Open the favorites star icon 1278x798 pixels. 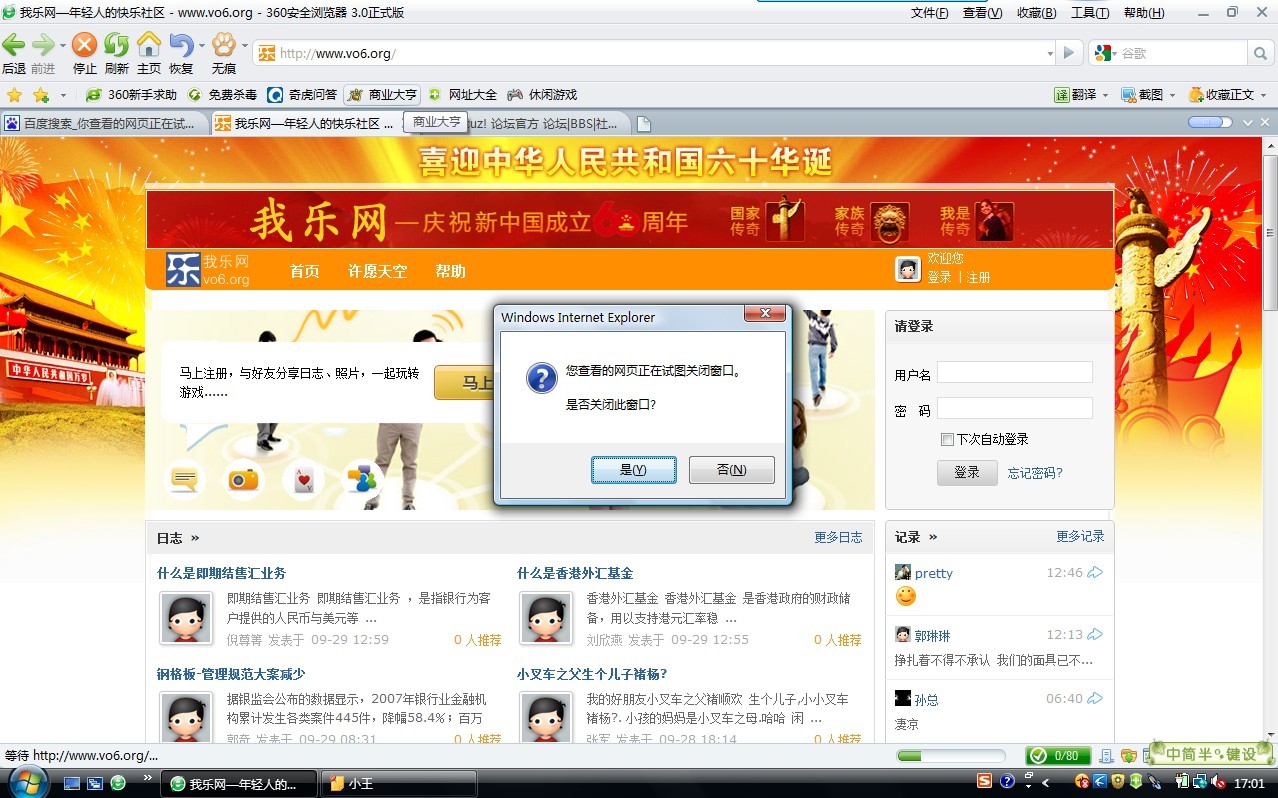[x=14, y=95]
